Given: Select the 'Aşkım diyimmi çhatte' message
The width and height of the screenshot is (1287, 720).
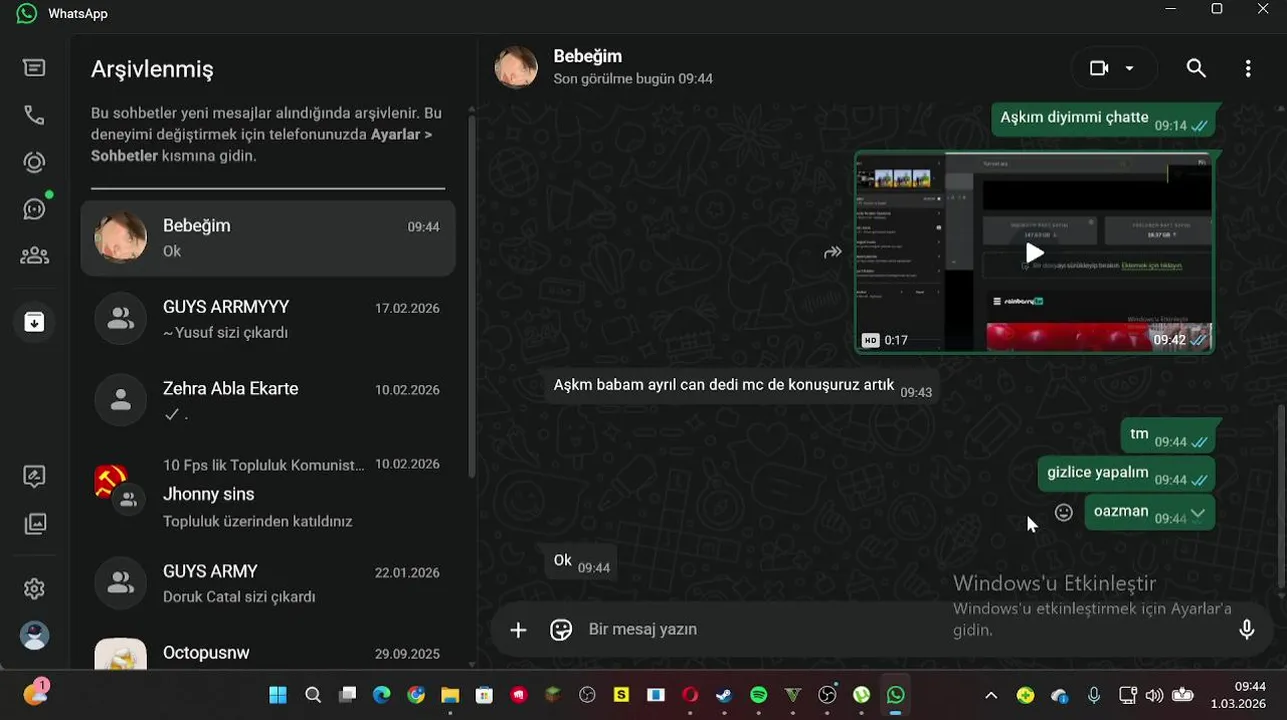Looking at the screenshot, I should [x=1104, y=118].
